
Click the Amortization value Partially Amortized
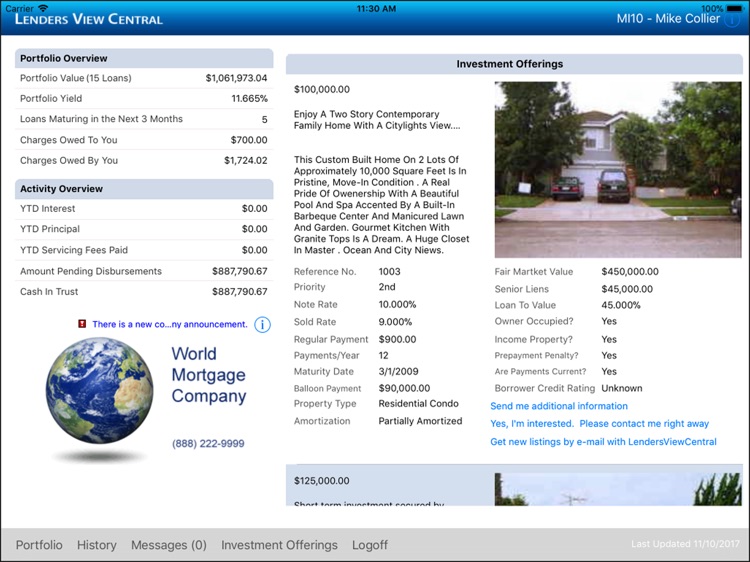(420, 421)
